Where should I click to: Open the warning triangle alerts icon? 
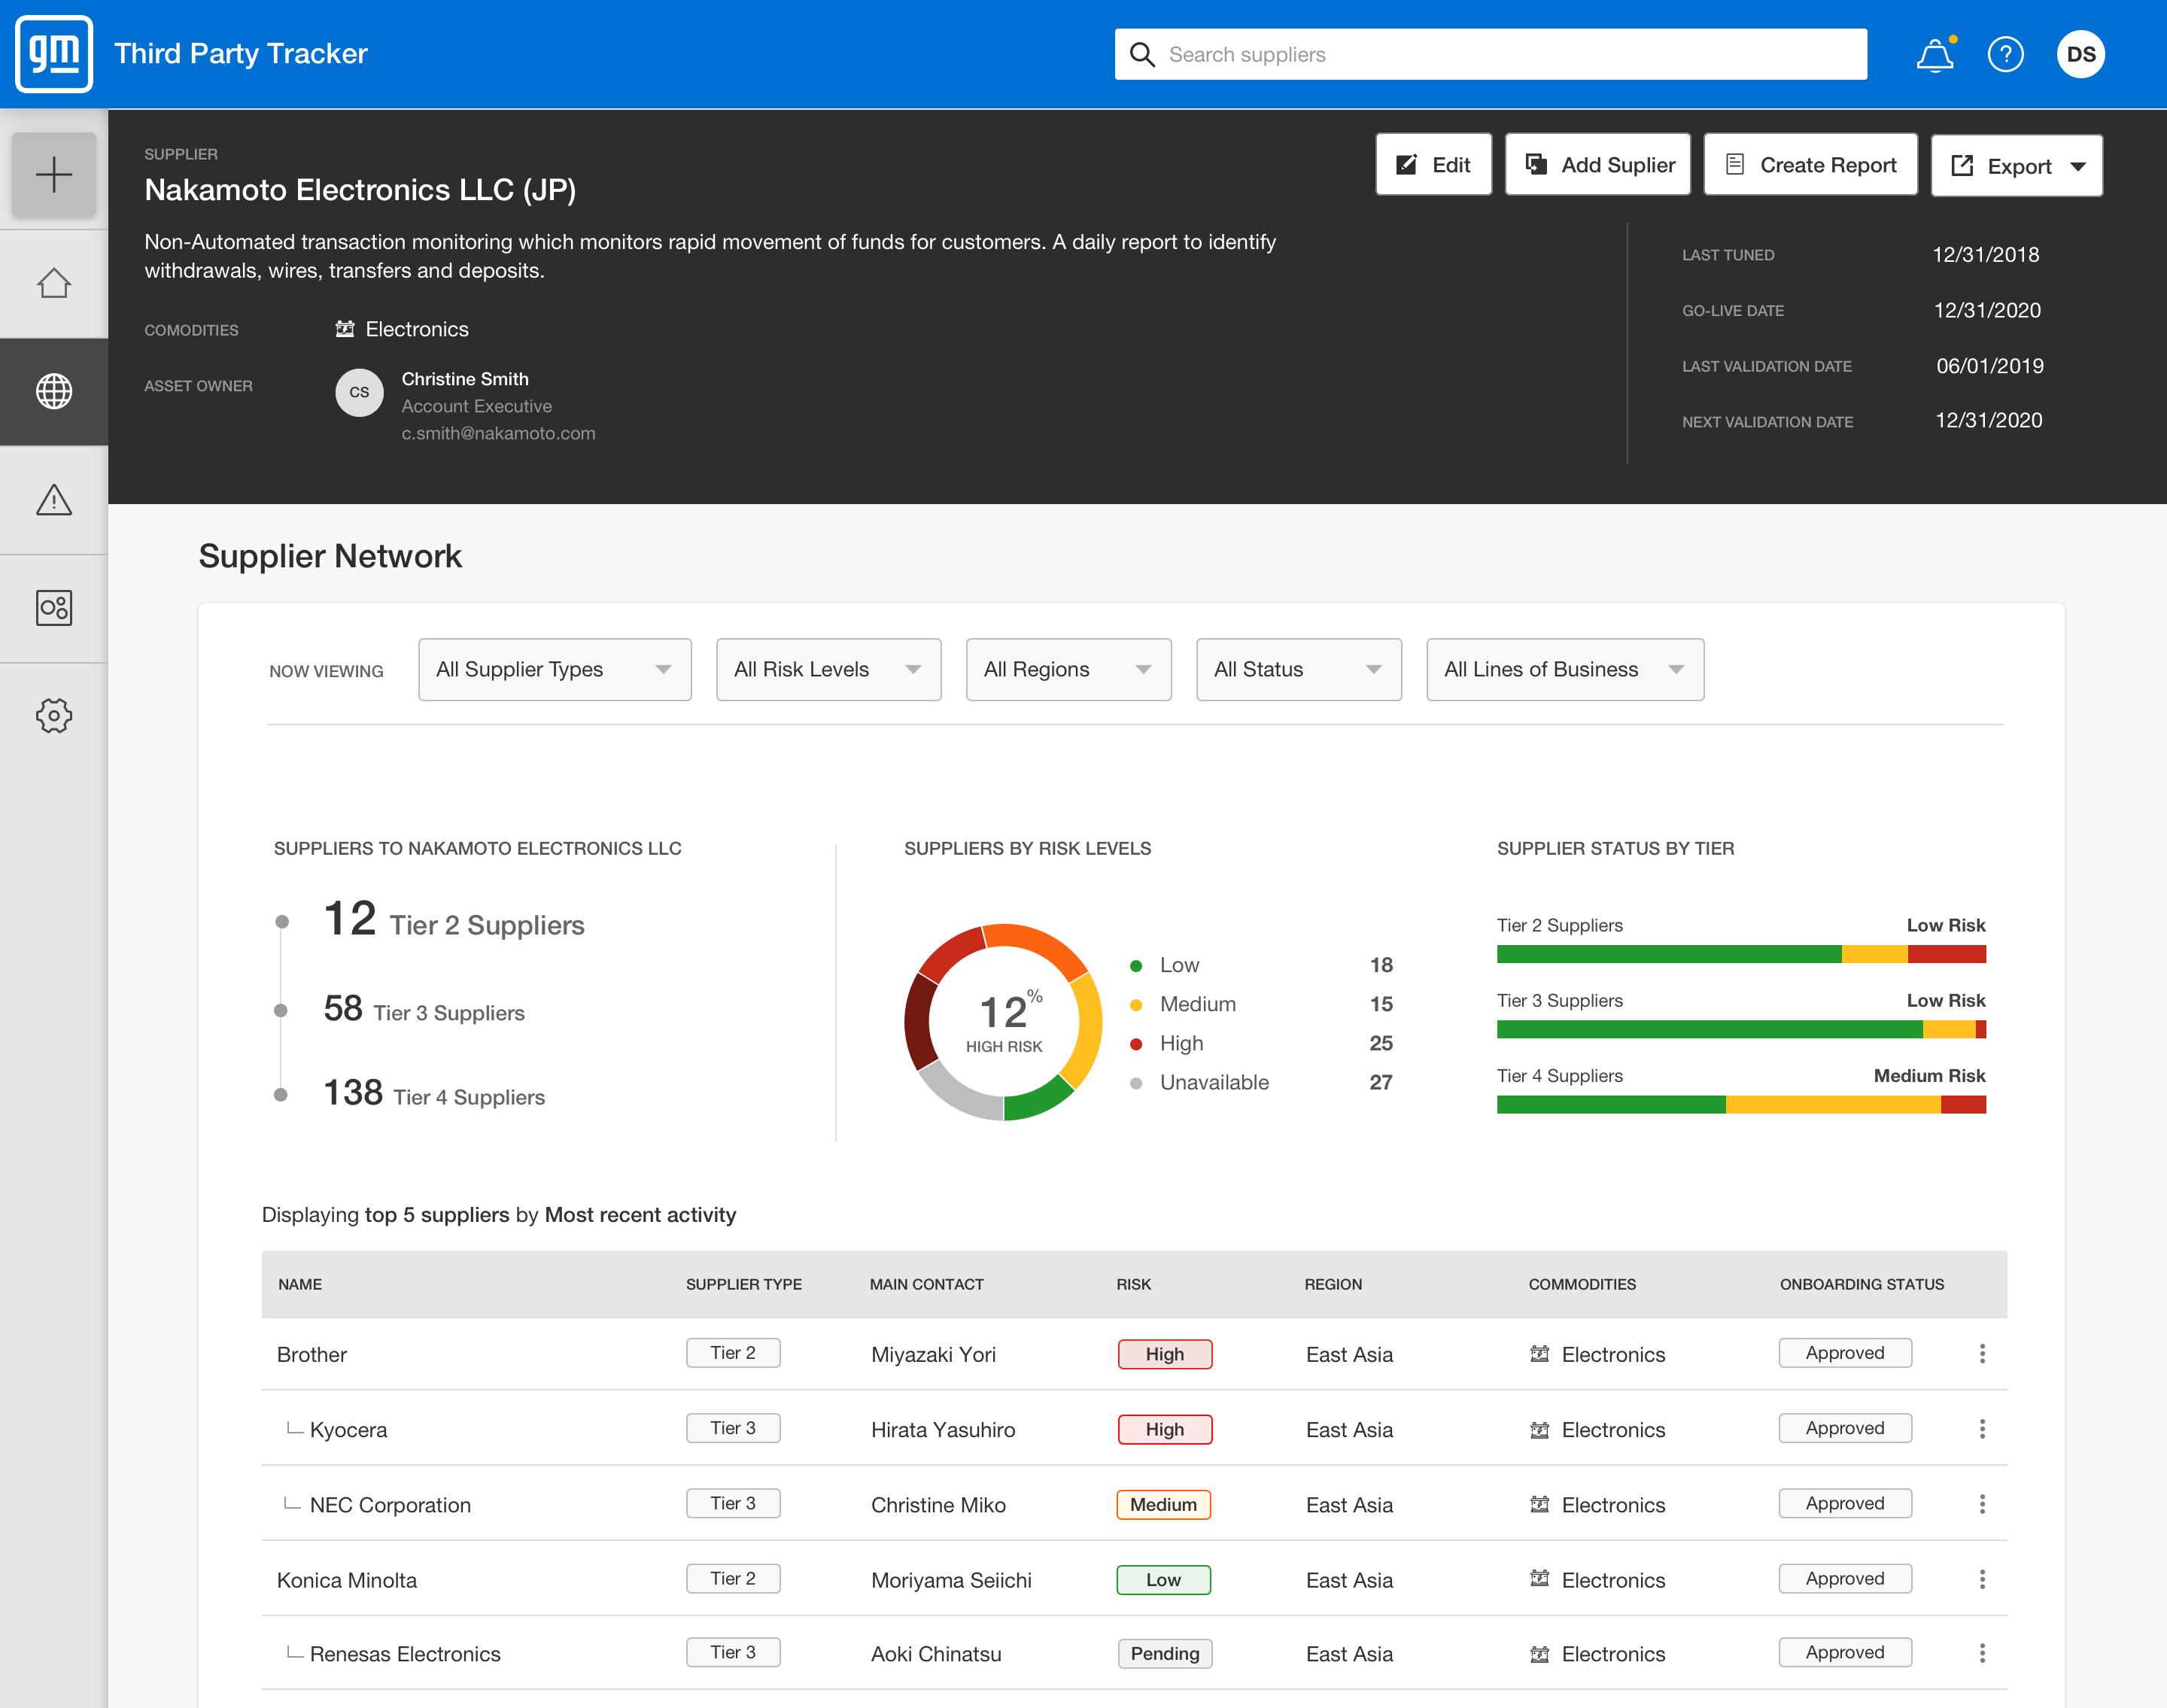(54, 499)
